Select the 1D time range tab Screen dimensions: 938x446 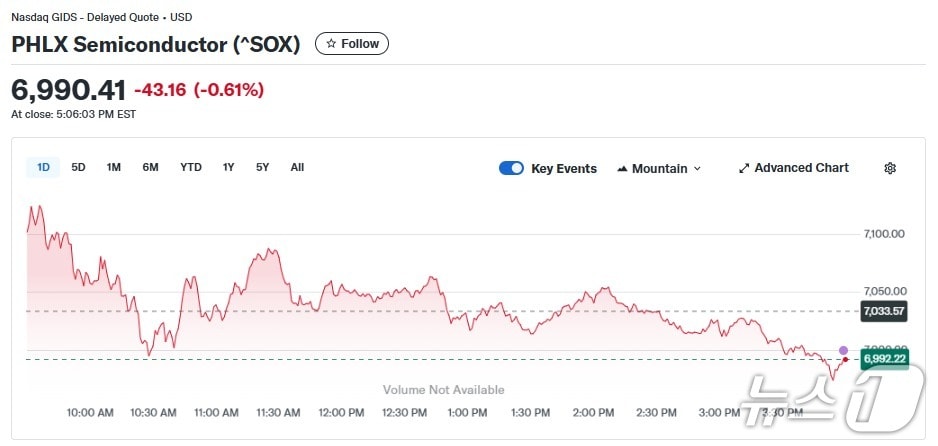pyautogui.click(x=43, y=167)
